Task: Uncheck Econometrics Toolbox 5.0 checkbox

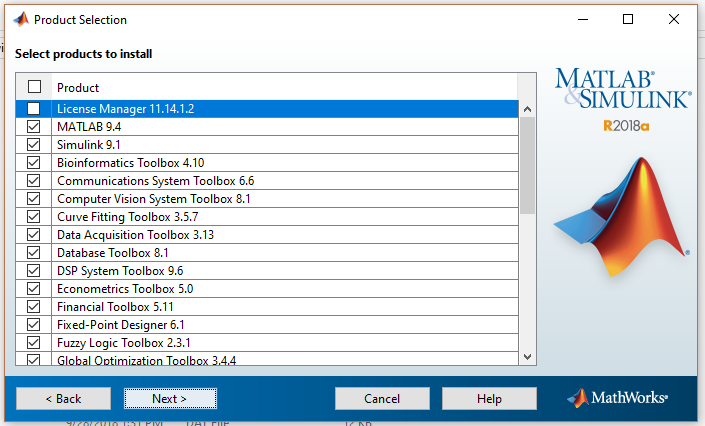Action: 33,288
